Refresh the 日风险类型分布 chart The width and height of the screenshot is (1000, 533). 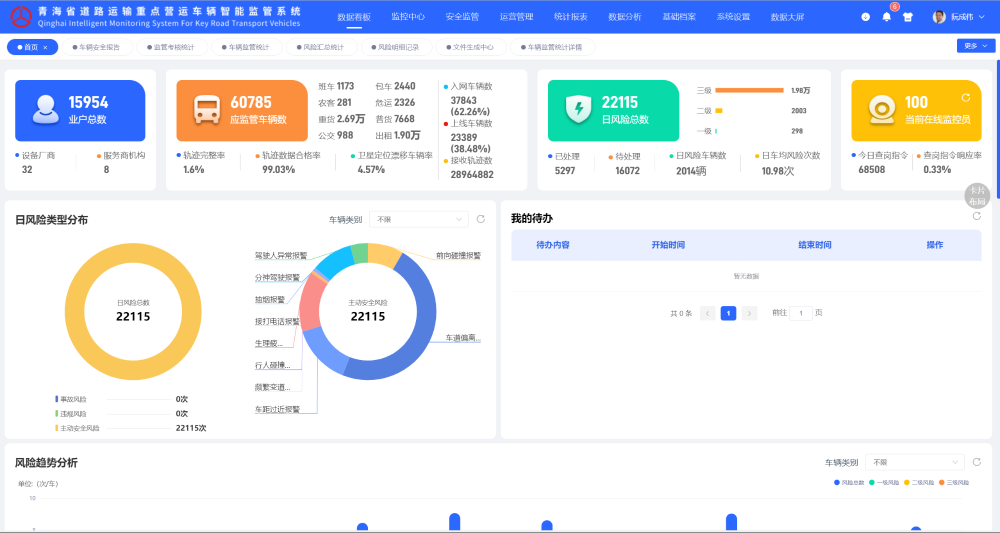point(480,219)
